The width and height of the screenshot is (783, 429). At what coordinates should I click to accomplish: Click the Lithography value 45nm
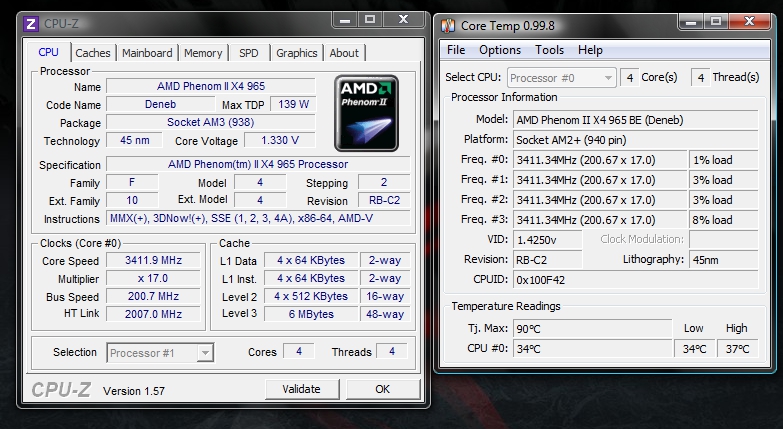point(724,260)
